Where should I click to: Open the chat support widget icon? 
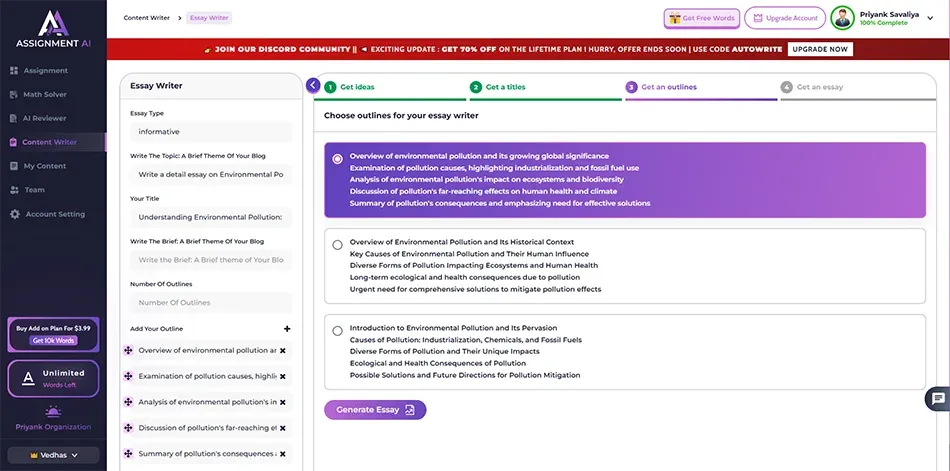point(937,398)
